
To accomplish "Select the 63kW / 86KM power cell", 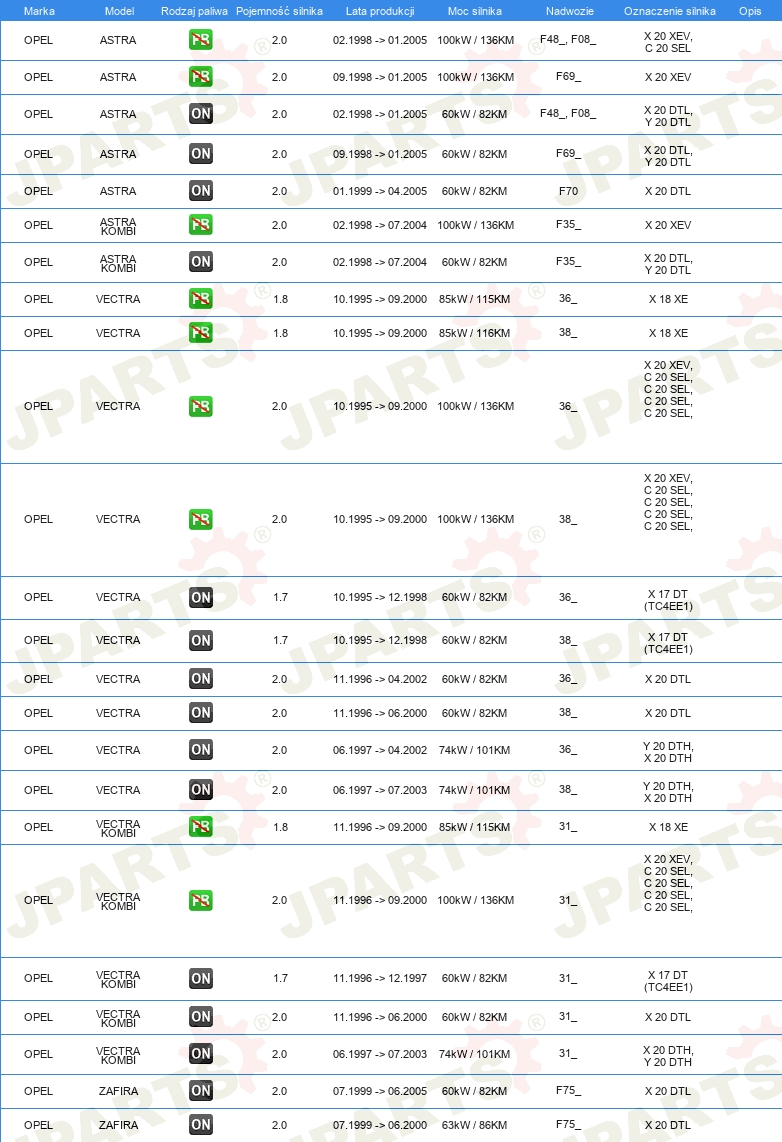I will pyautogui.click(x=475, y=1125).
